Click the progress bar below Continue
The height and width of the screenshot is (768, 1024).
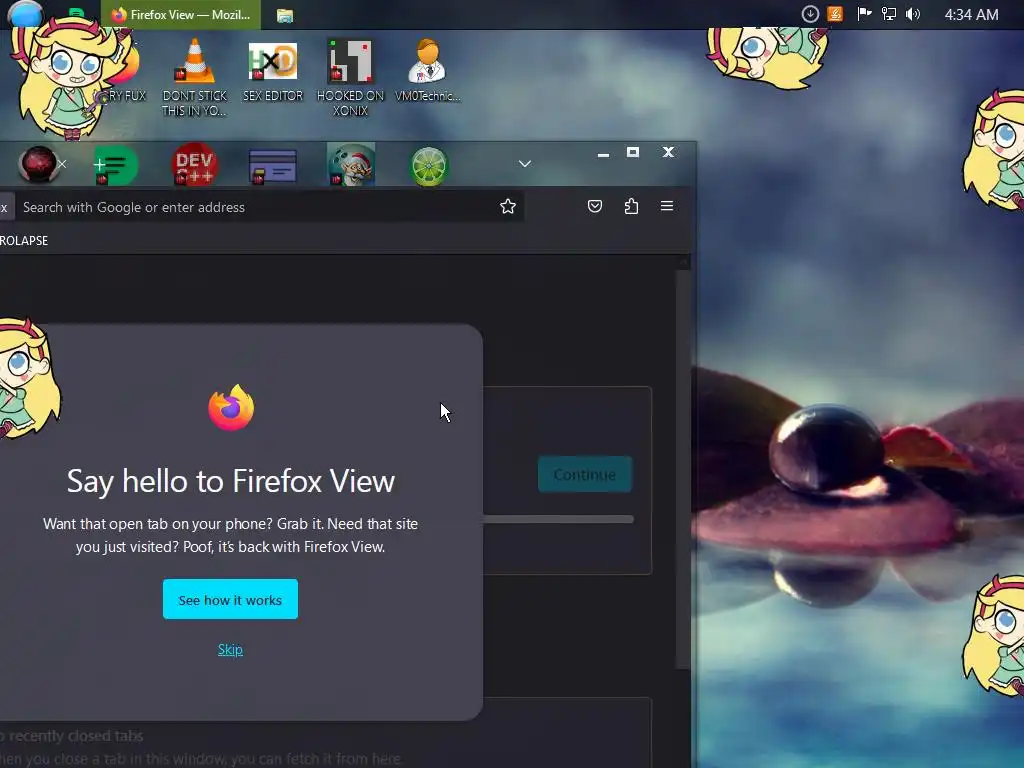(x=558, y=519)
